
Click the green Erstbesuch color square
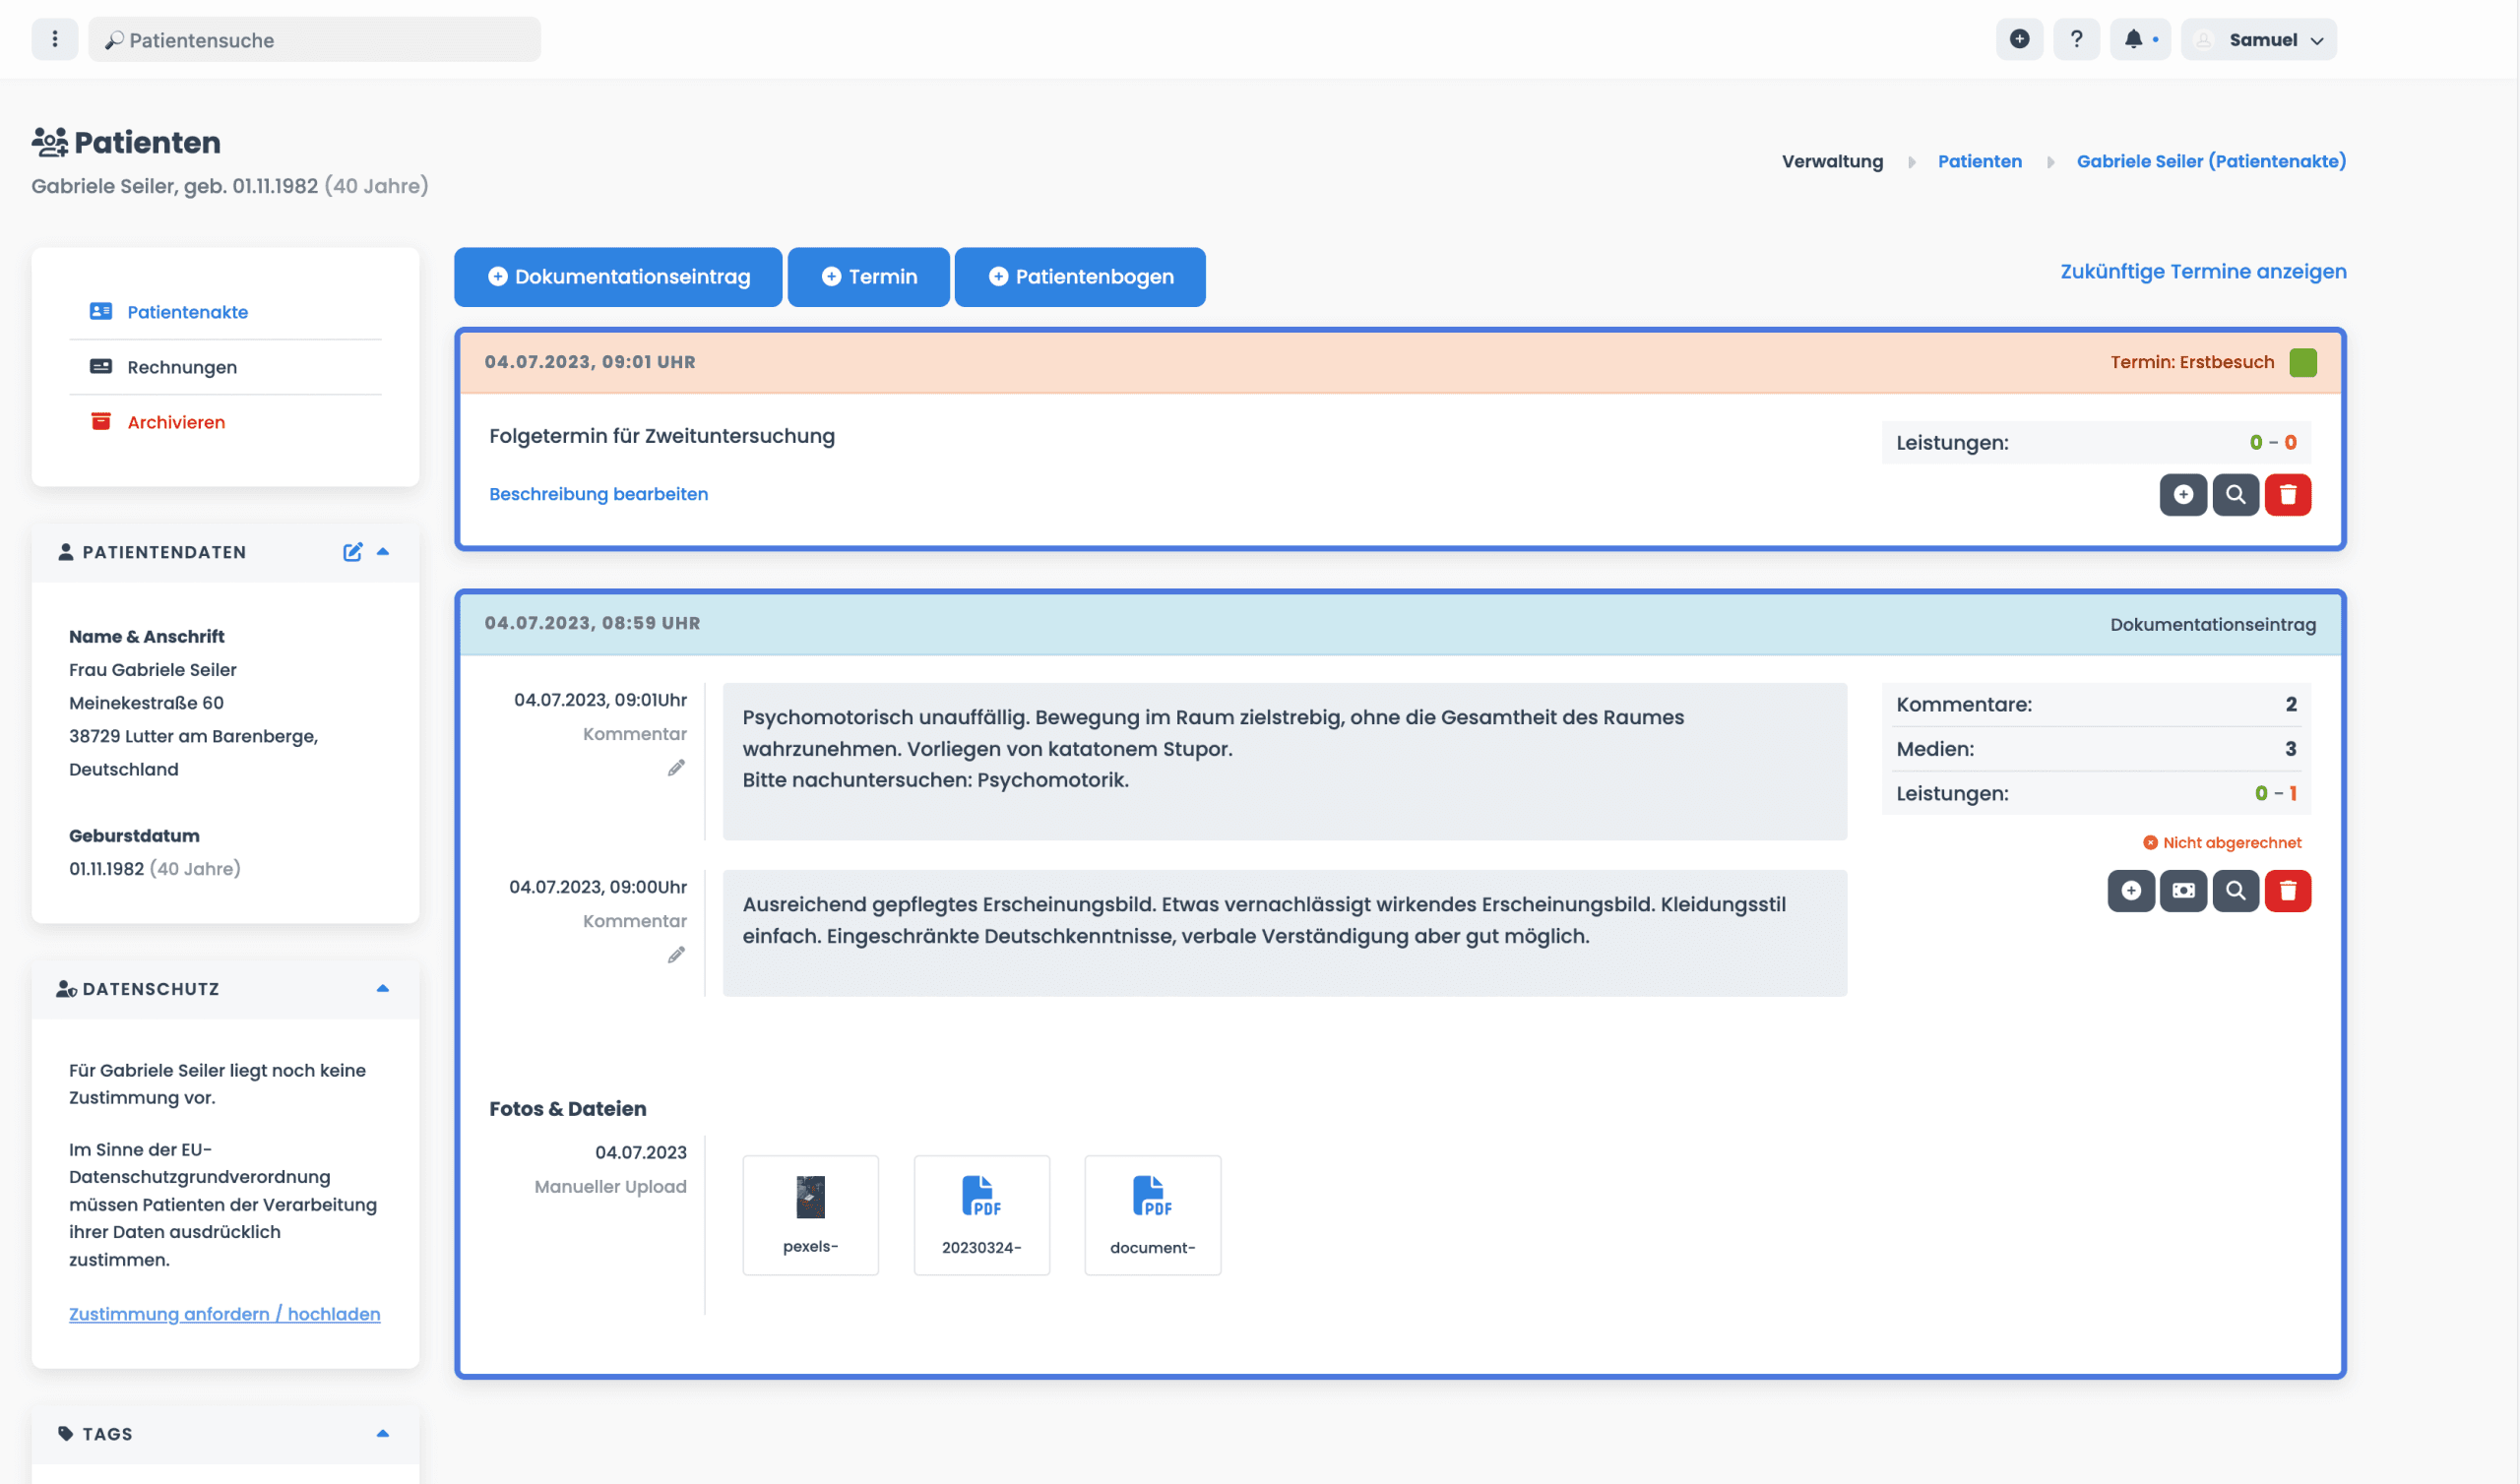[x=2303, y=362]
